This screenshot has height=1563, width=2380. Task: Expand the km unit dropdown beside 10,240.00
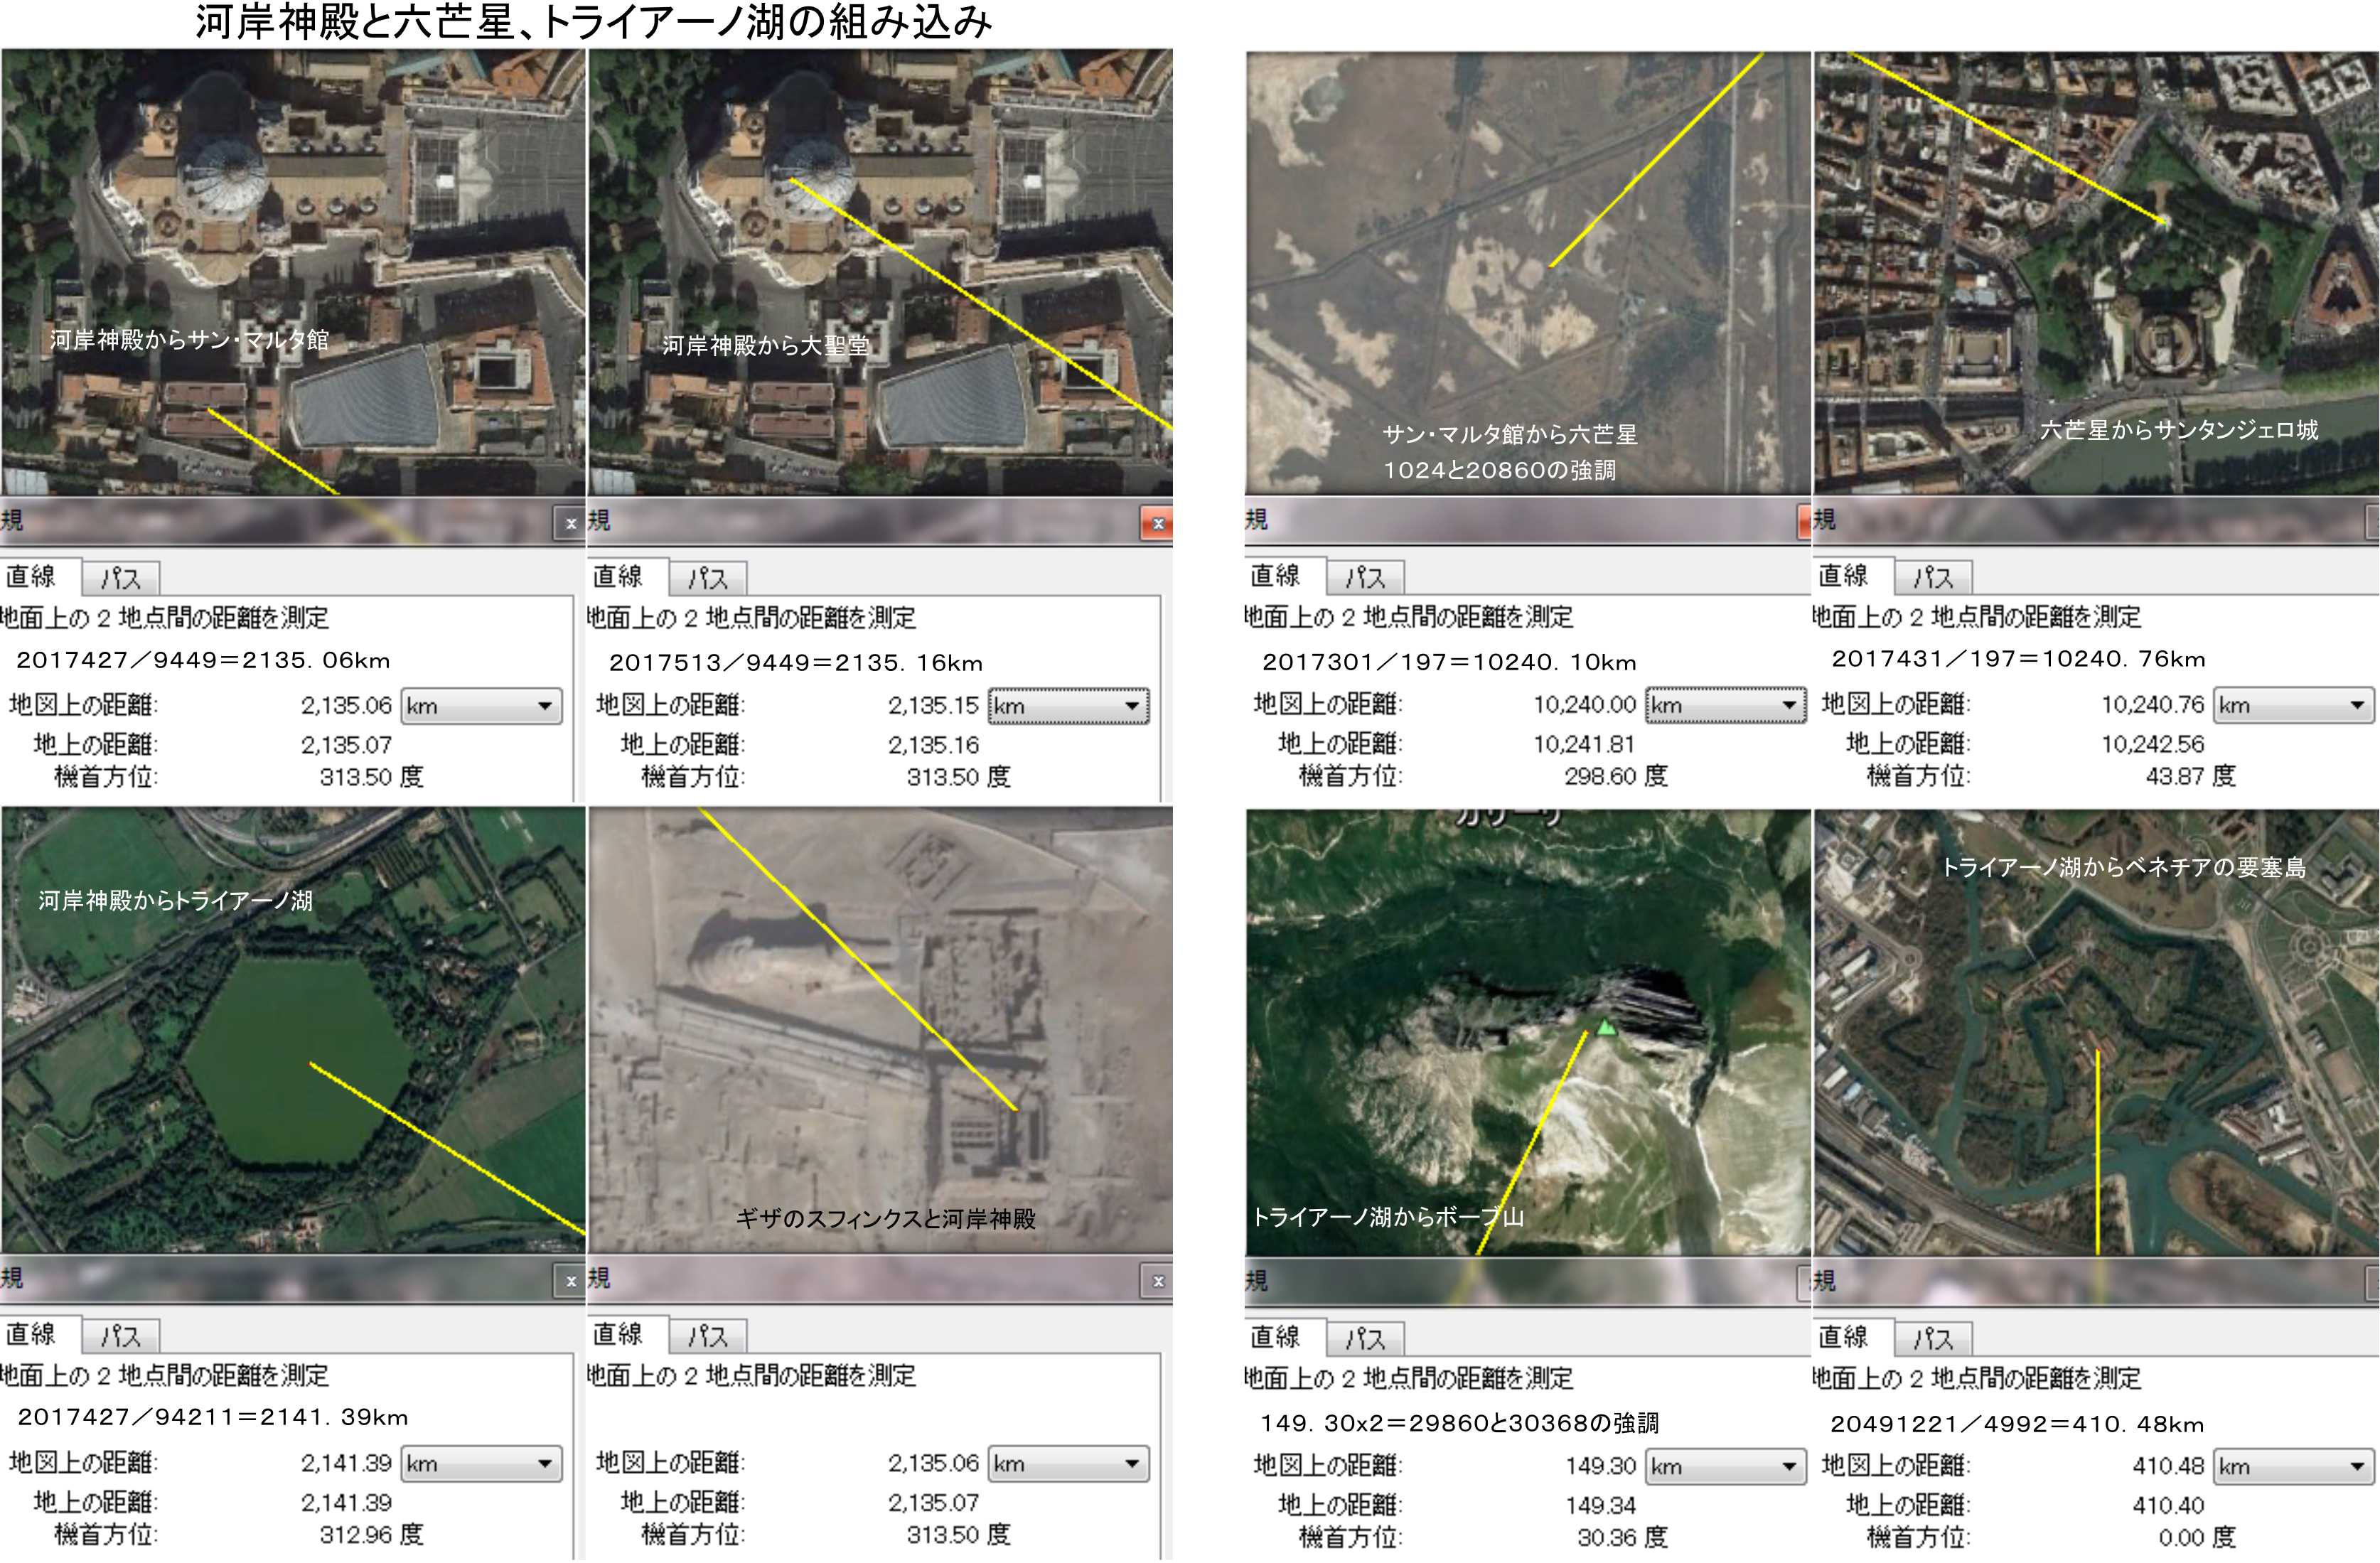point(1725,705)
